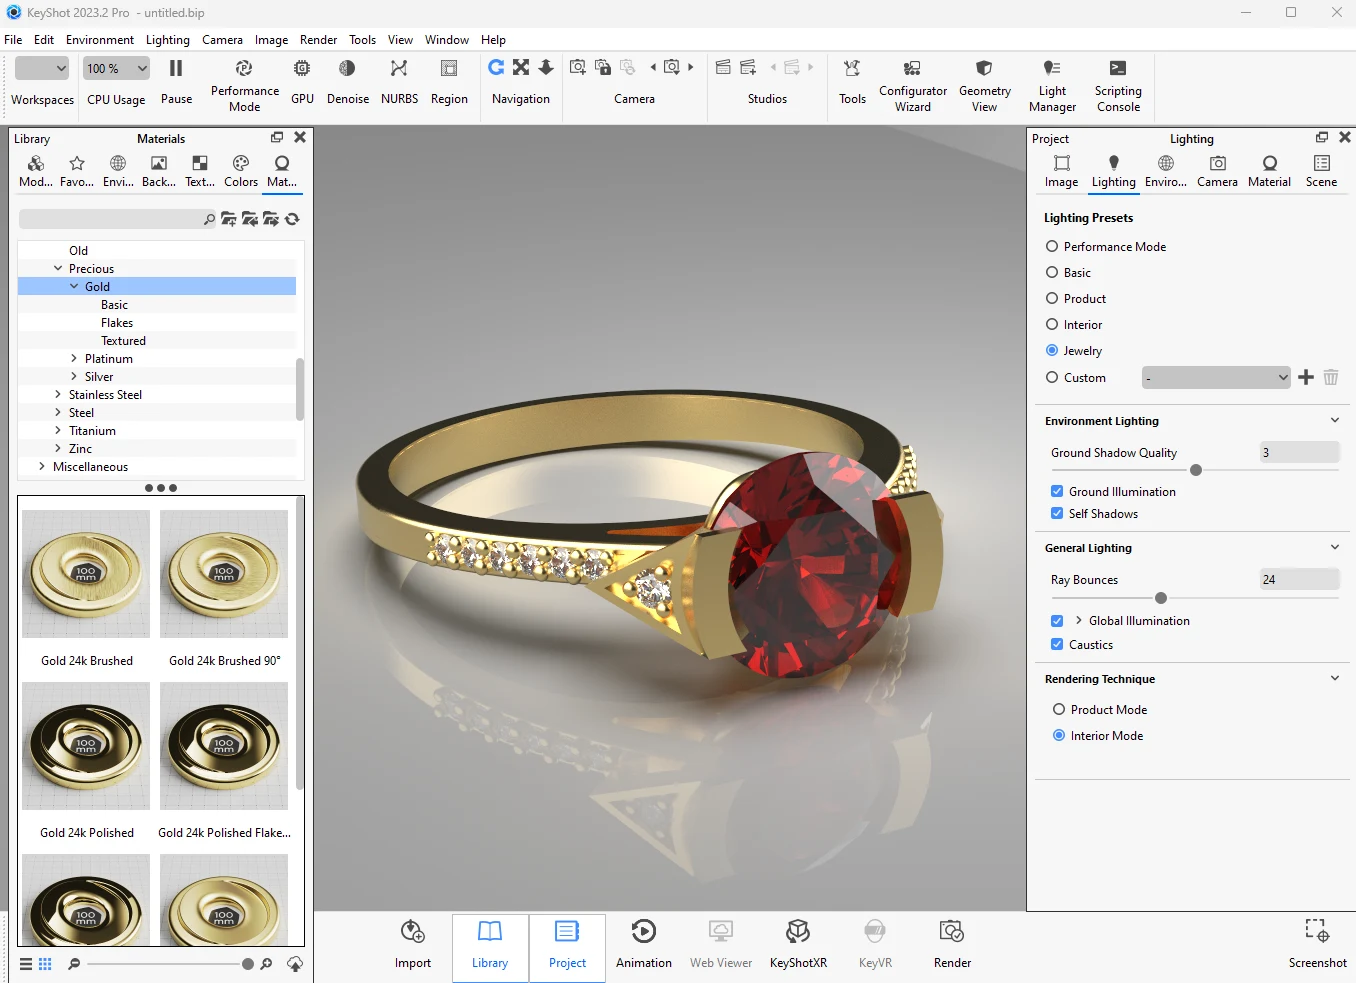Open the Animation timeline

pyautogui.click(x=644, y=945)
